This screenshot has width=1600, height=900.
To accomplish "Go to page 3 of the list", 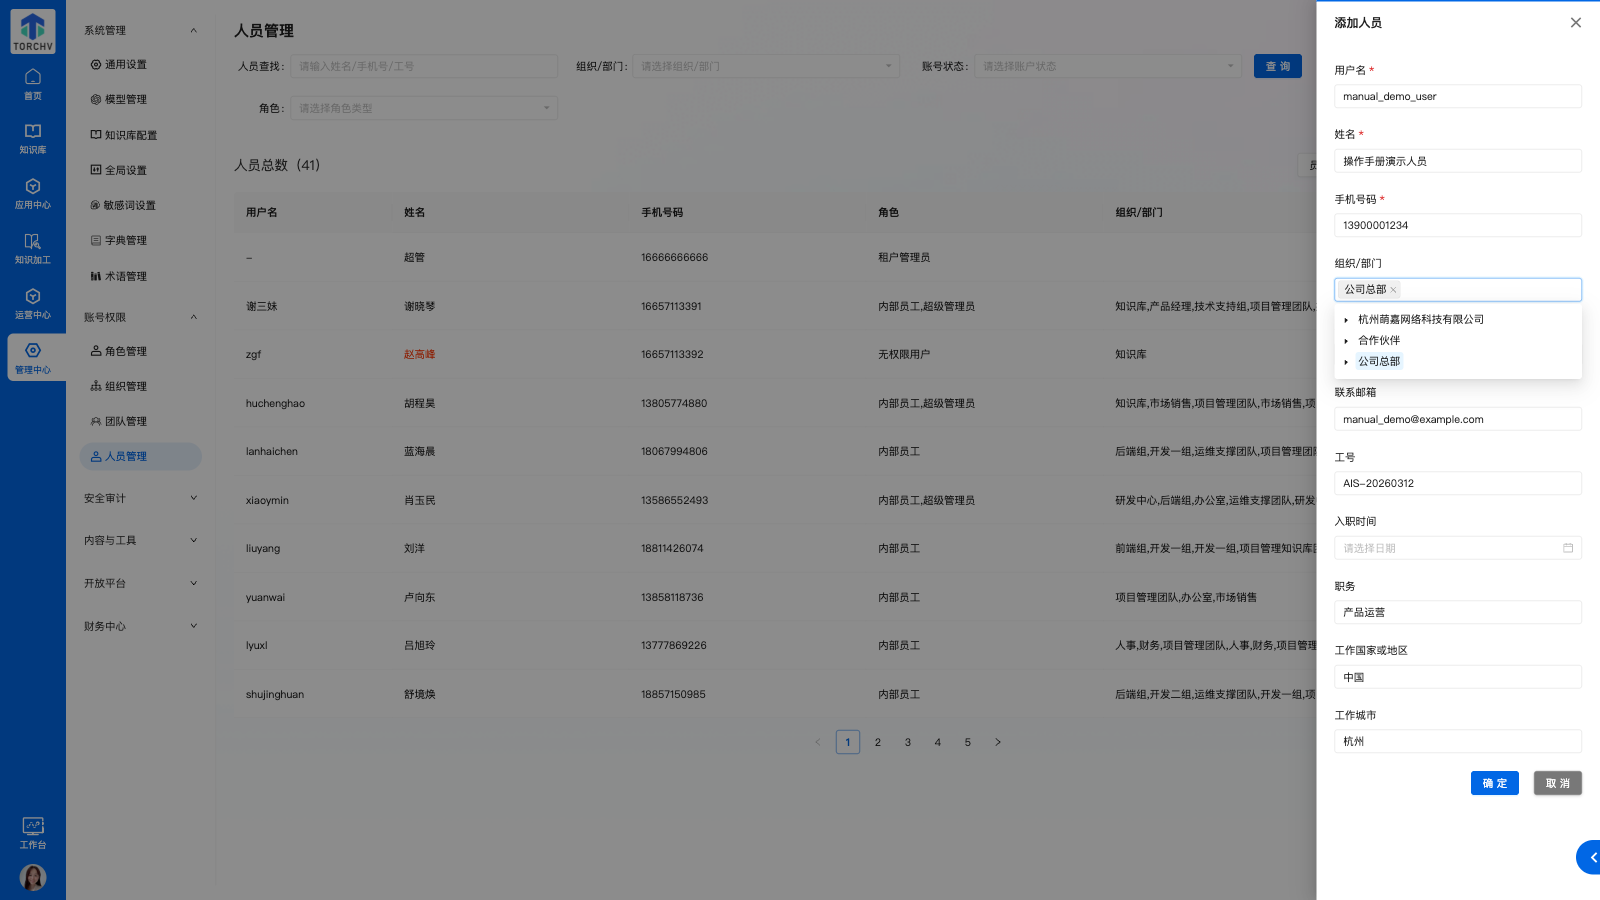I will tap(907, 742).
